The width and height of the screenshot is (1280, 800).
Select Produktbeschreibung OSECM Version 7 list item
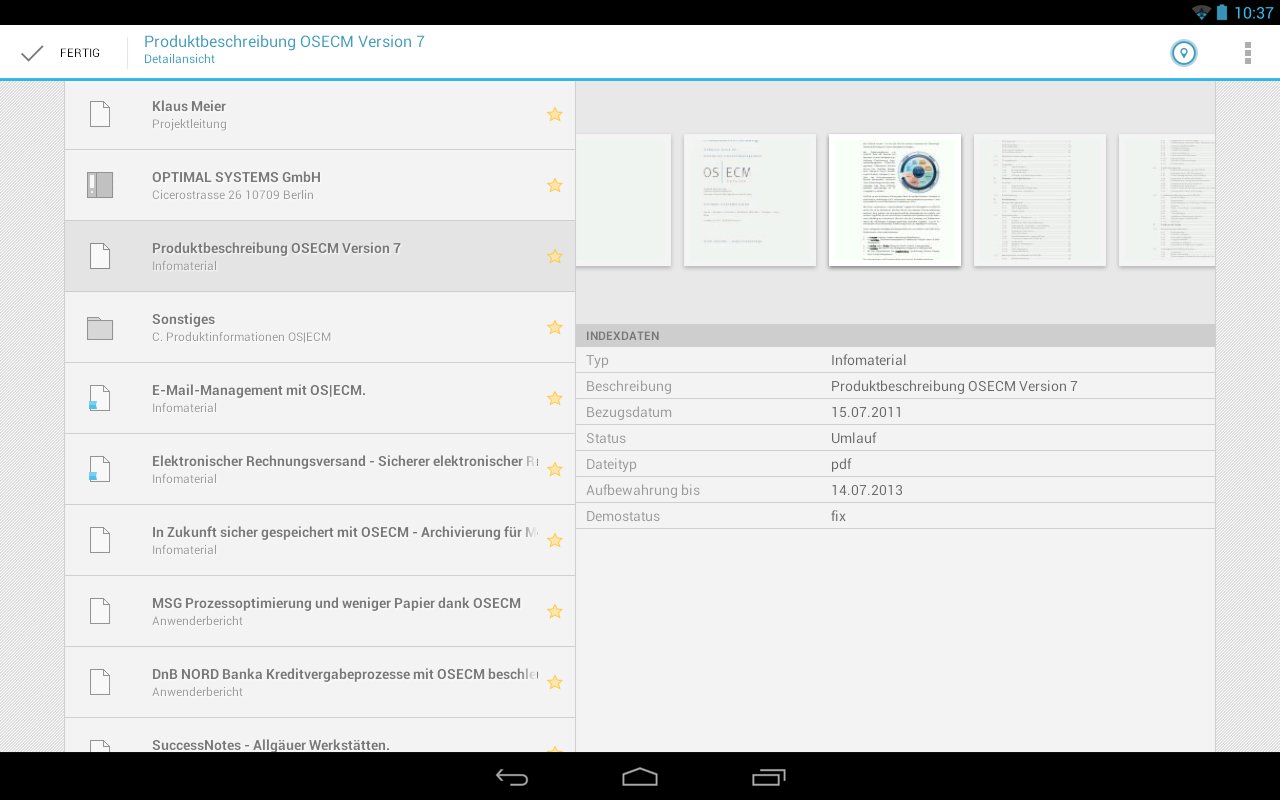[320, 257]
